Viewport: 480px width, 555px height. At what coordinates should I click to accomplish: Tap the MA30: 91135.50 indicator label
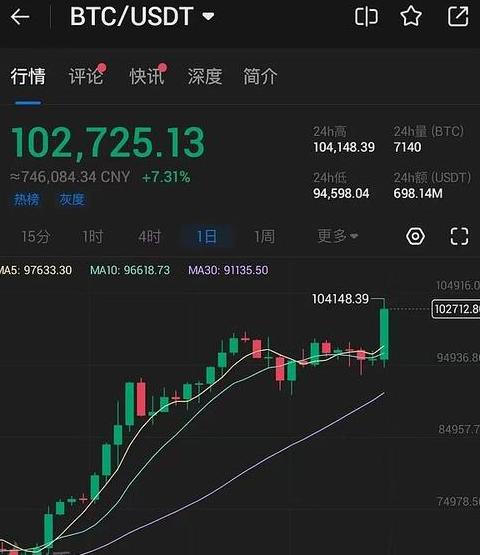[228, 270]
